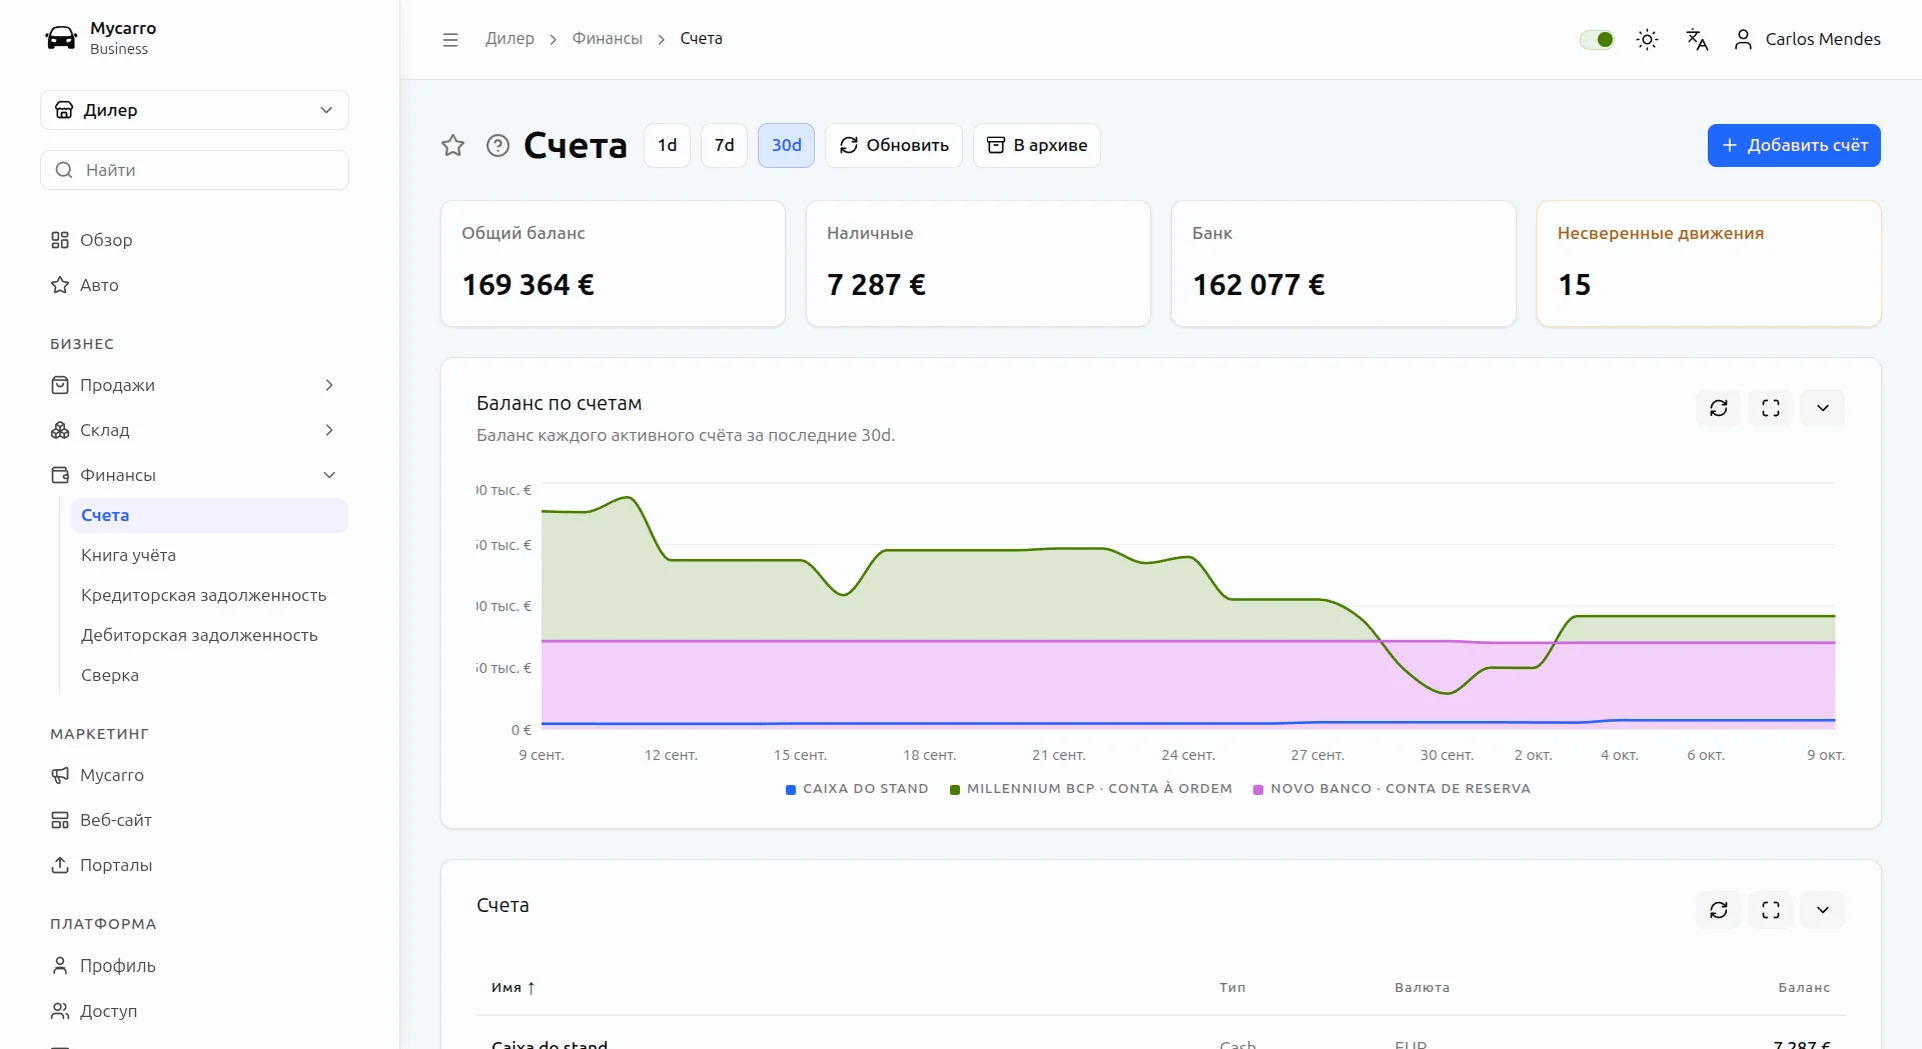
Task: Star the Счета page as favorite
Action: tap(453, 145)
